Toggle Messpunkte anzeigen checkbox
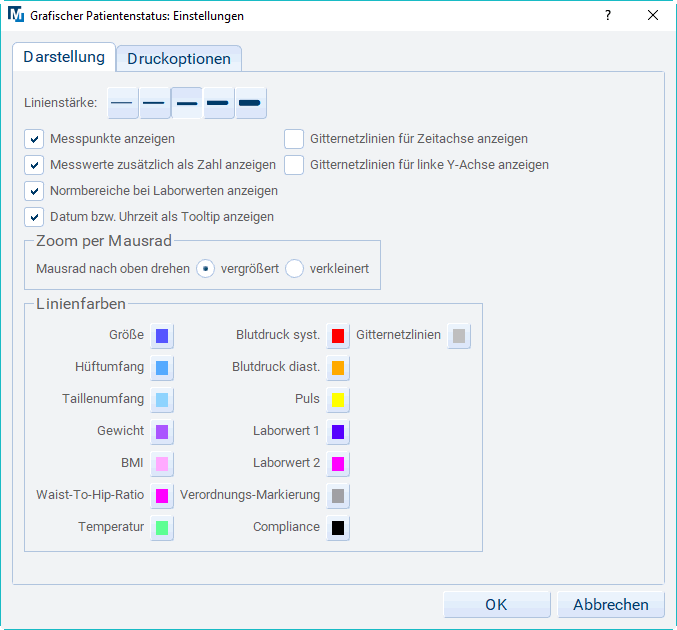The image size is (677, 630). [34, 139]
